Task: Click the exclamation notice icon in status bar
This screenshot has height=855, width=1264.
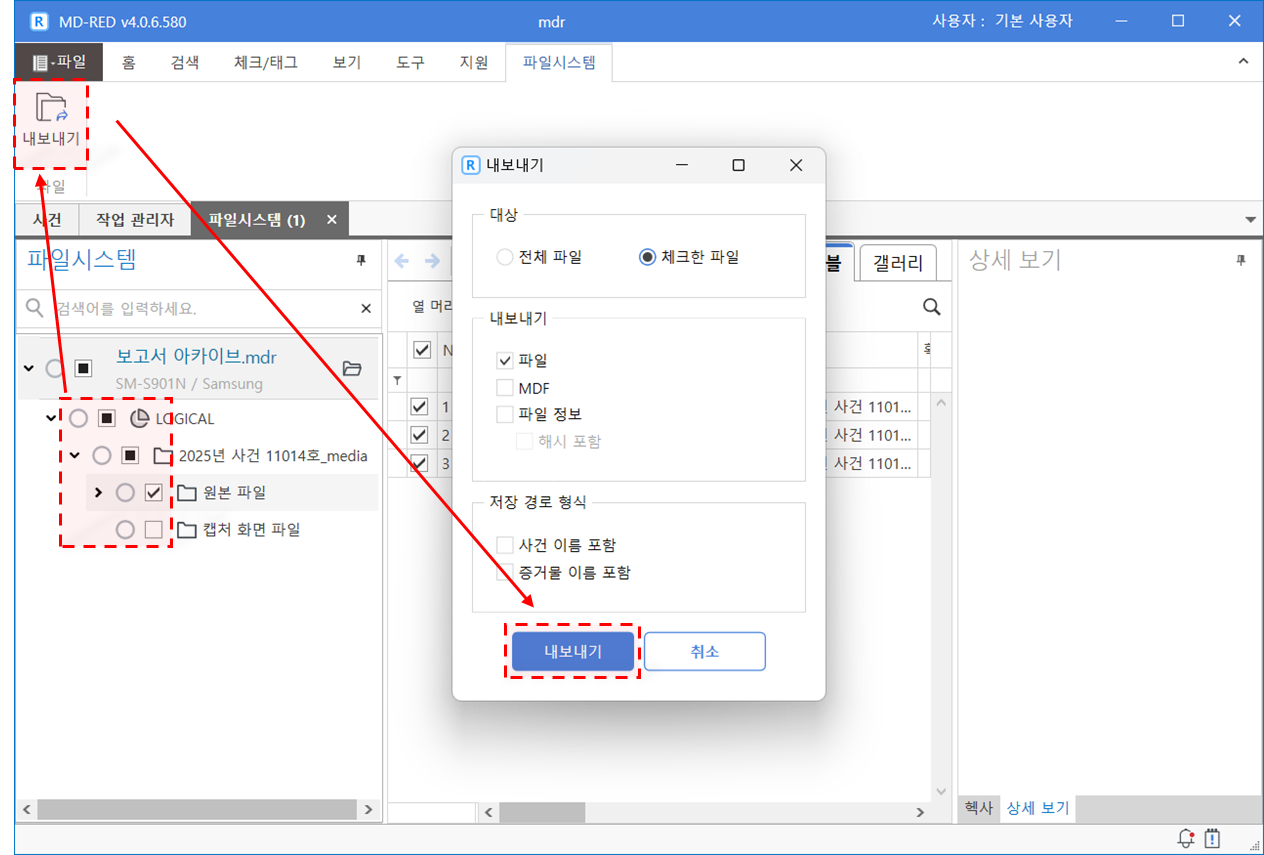Action: tap(1213, 838)
